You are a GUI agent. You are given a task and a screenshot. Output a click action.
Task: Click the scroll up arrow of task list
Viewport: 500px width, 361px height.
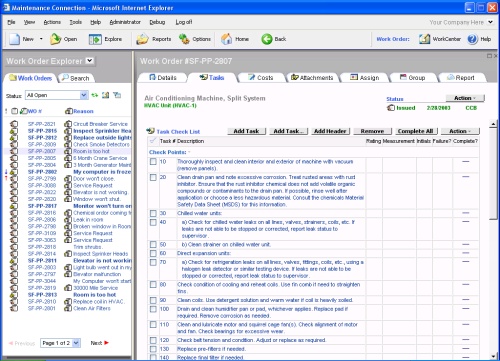pos(493,124)
